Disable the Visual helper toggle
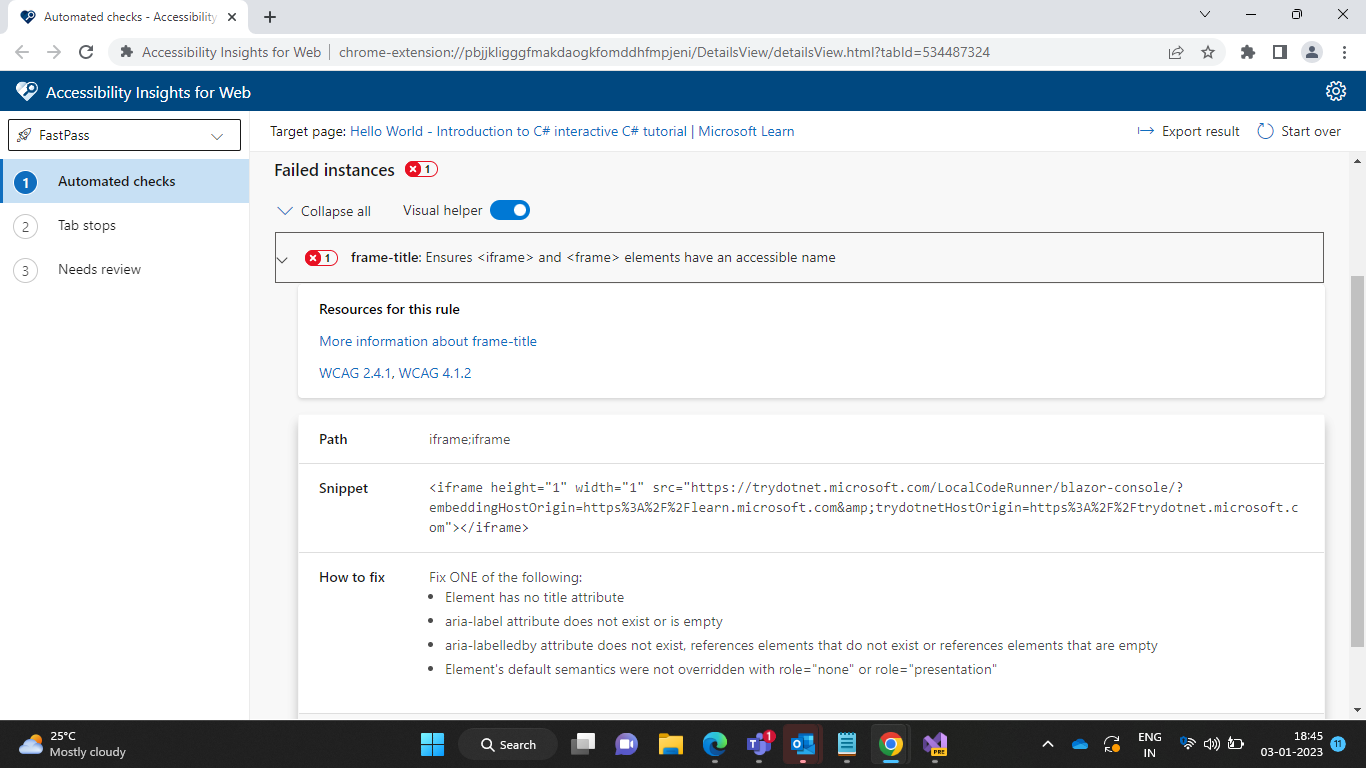Image resolution: width=1366 pixels, height=768 pixels. pyautogui.click(x=510, y=210)
